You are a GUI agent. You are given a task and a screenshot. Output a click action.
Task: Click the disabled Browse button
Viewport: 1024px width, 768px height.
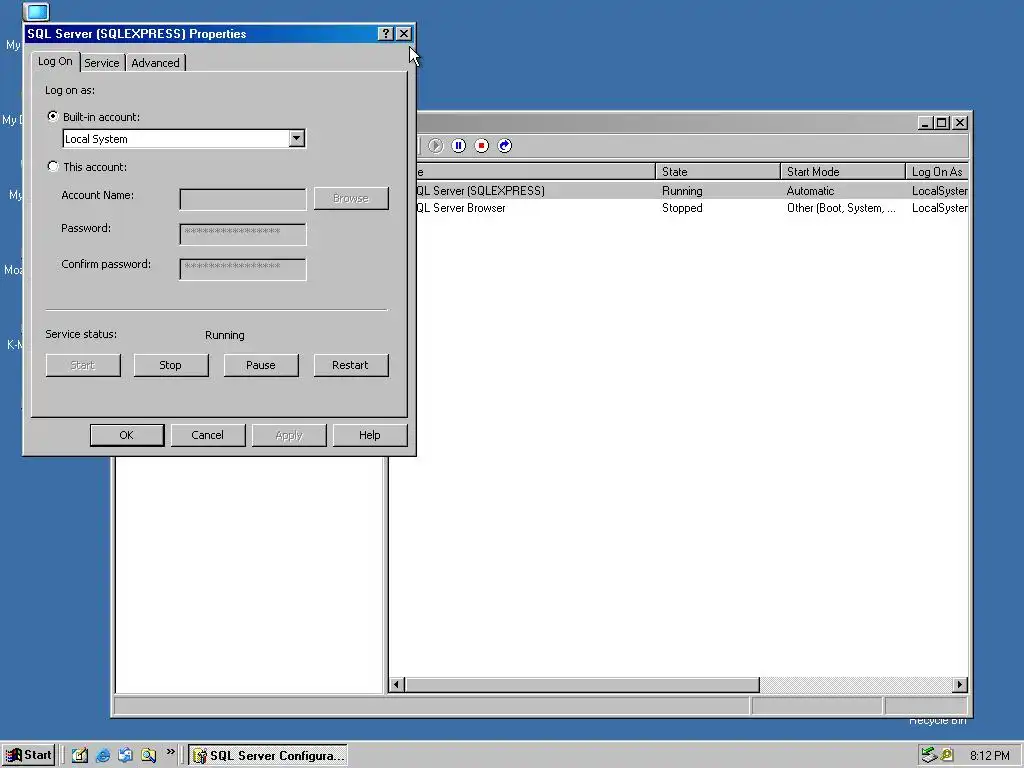(351, 199)
